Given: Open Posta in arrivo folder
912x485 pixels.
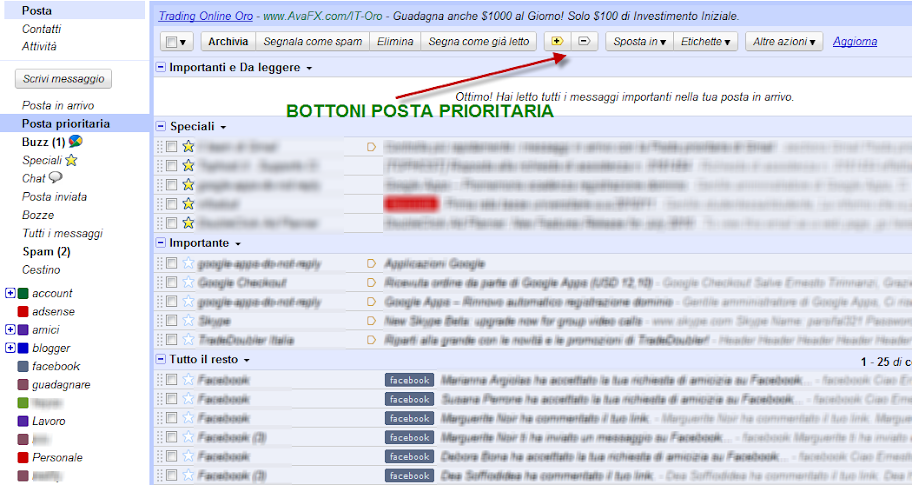Looking at the screenshot, I should click(x=58, y=105).
